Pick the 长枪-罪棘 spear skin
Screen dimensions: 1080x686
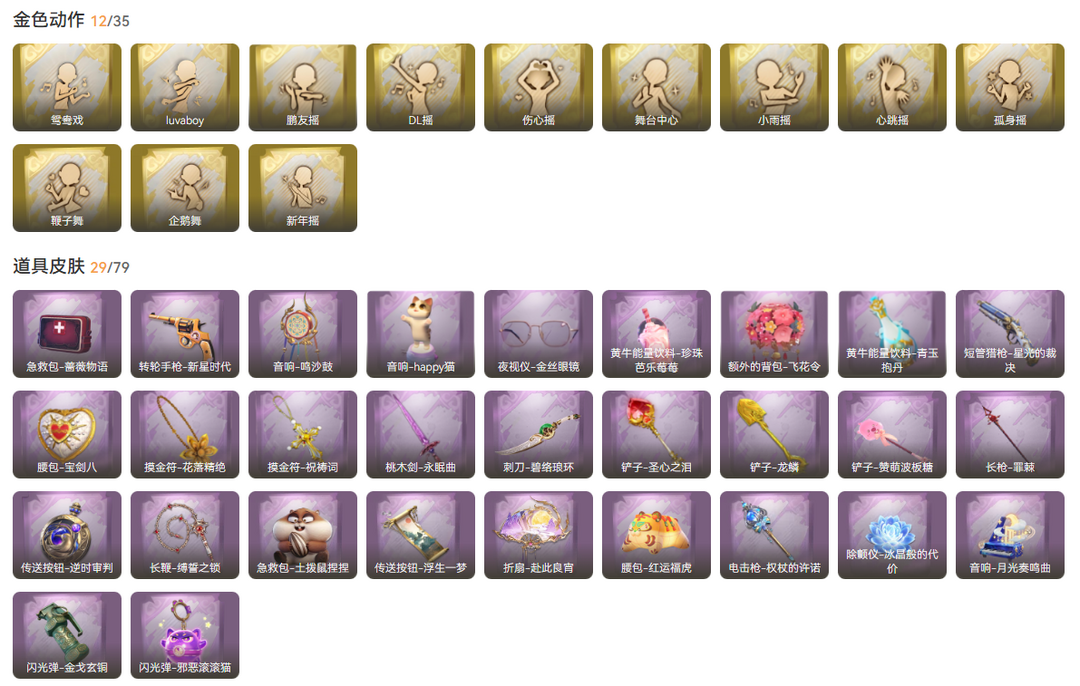(1010, 435)
